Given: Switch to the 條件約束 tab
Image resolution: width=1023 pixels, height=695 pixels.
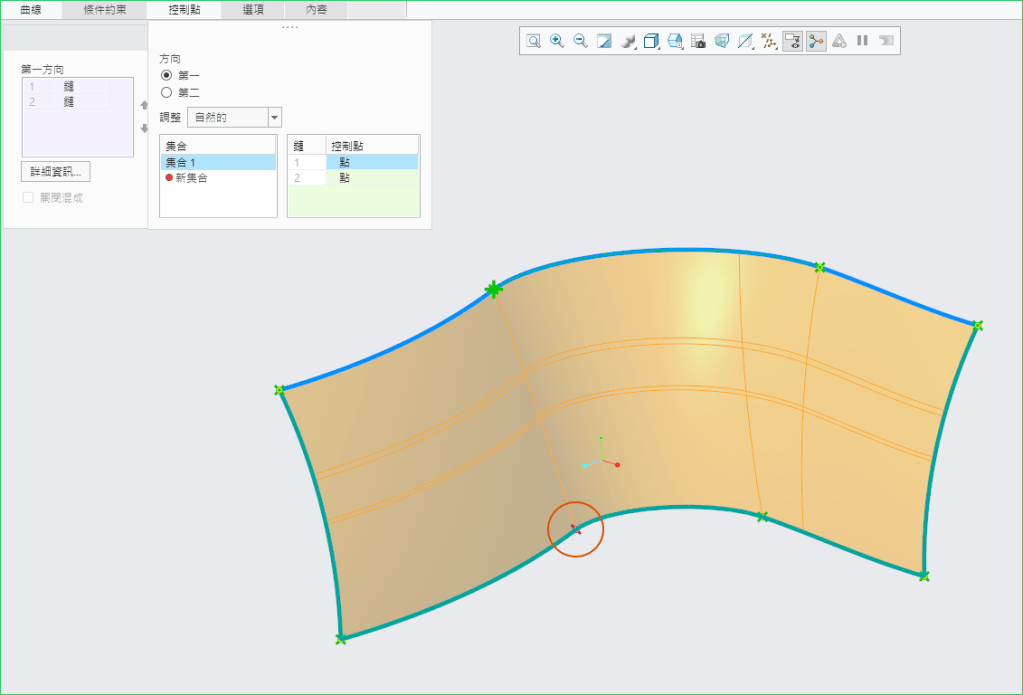Looking at the screenshot, I should [x=103, y=9].
